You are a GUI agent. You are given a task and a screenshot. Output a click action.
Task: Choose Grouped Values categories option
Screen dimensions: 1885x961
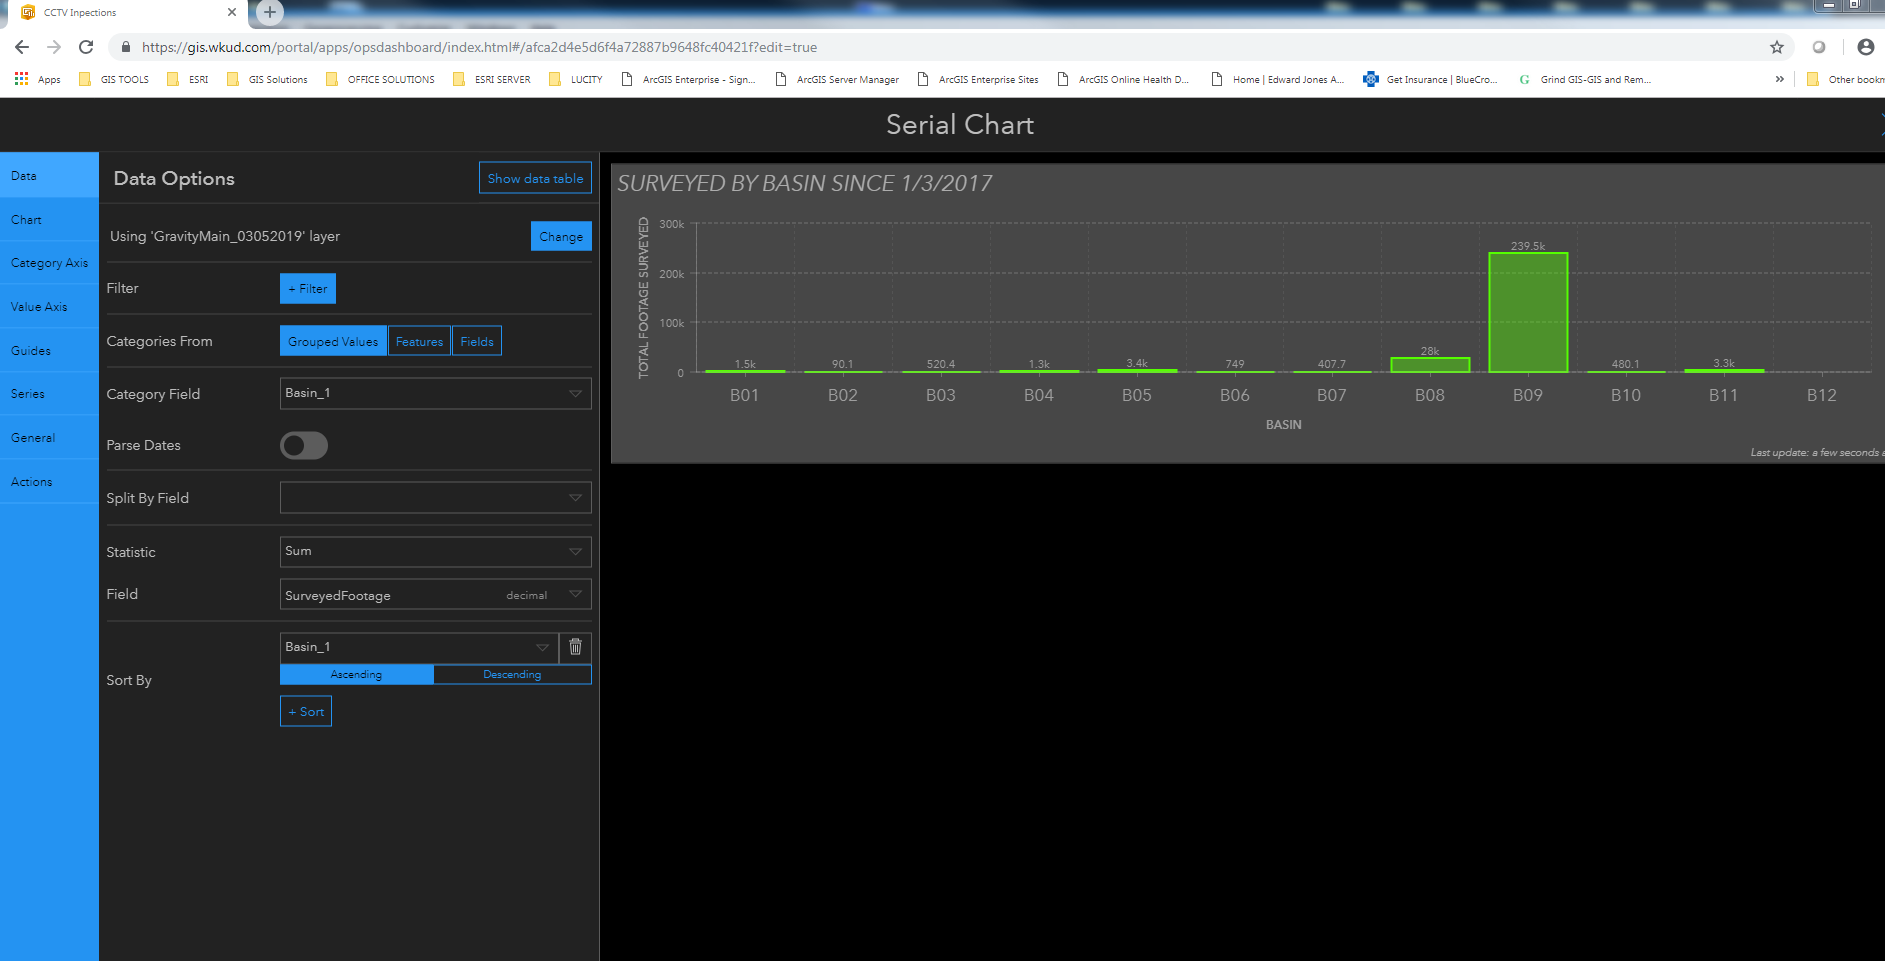point(333,341)
